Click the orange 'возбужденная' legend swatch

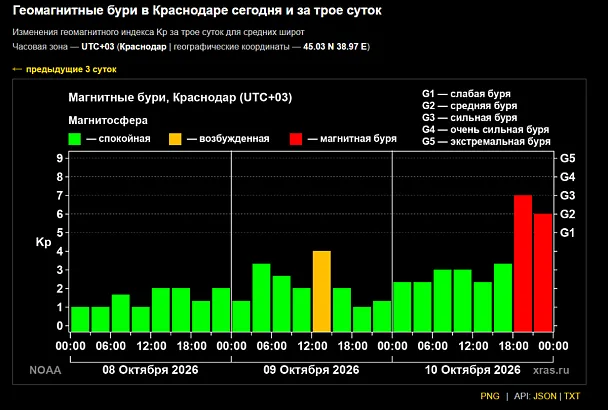[175, 139]
